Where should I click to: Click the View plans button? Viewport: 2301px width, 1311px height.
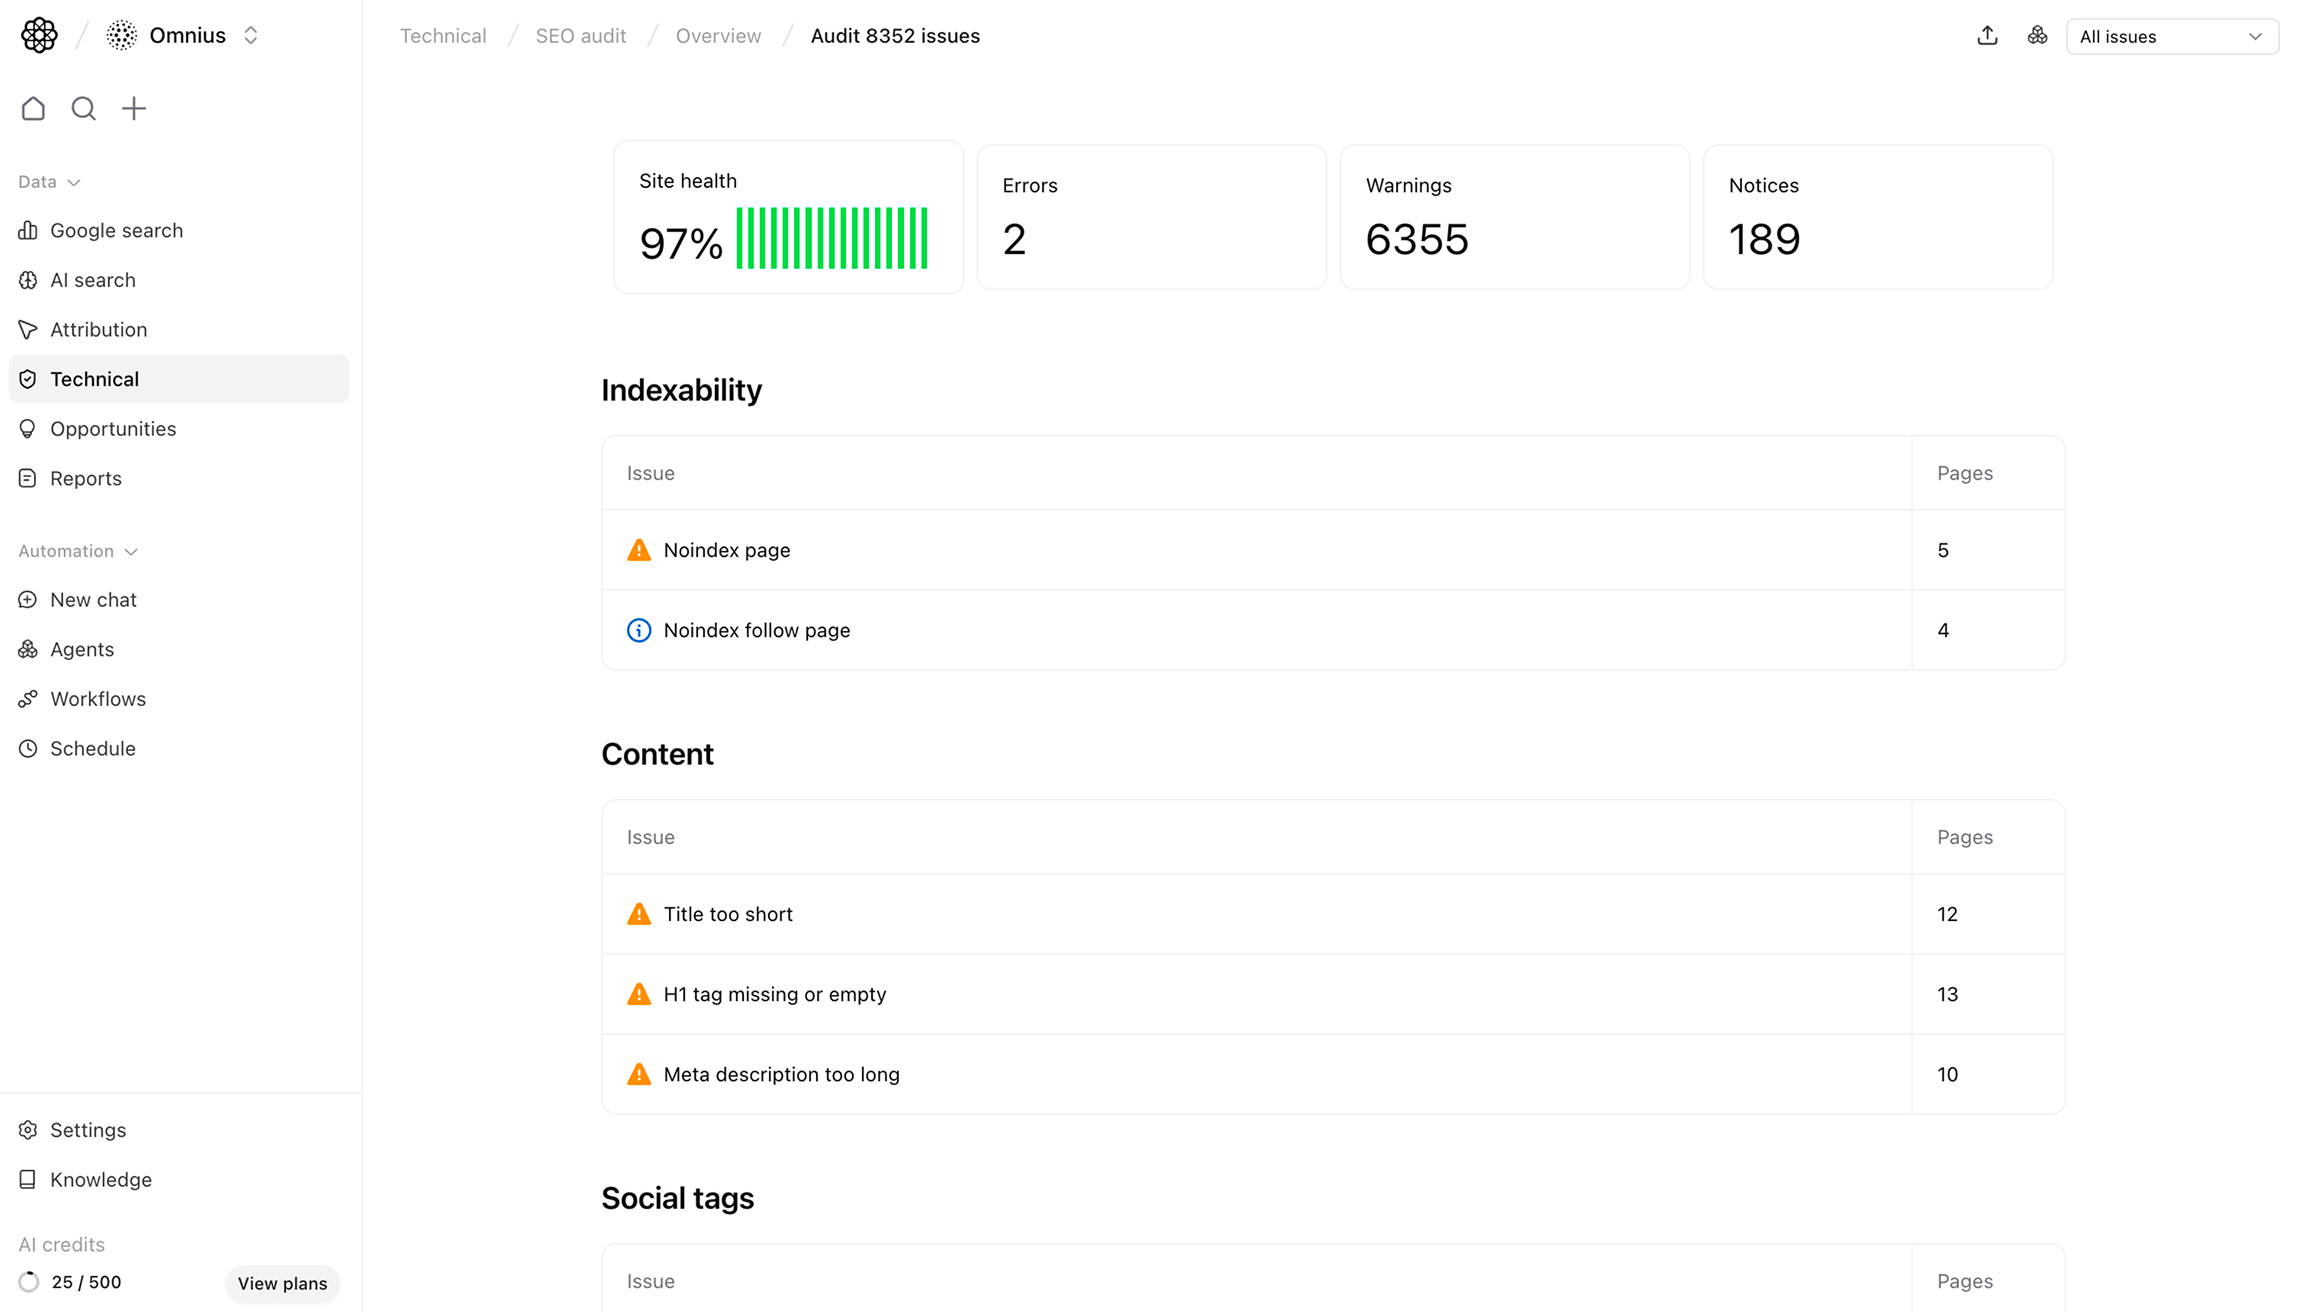coord(282,1283)
